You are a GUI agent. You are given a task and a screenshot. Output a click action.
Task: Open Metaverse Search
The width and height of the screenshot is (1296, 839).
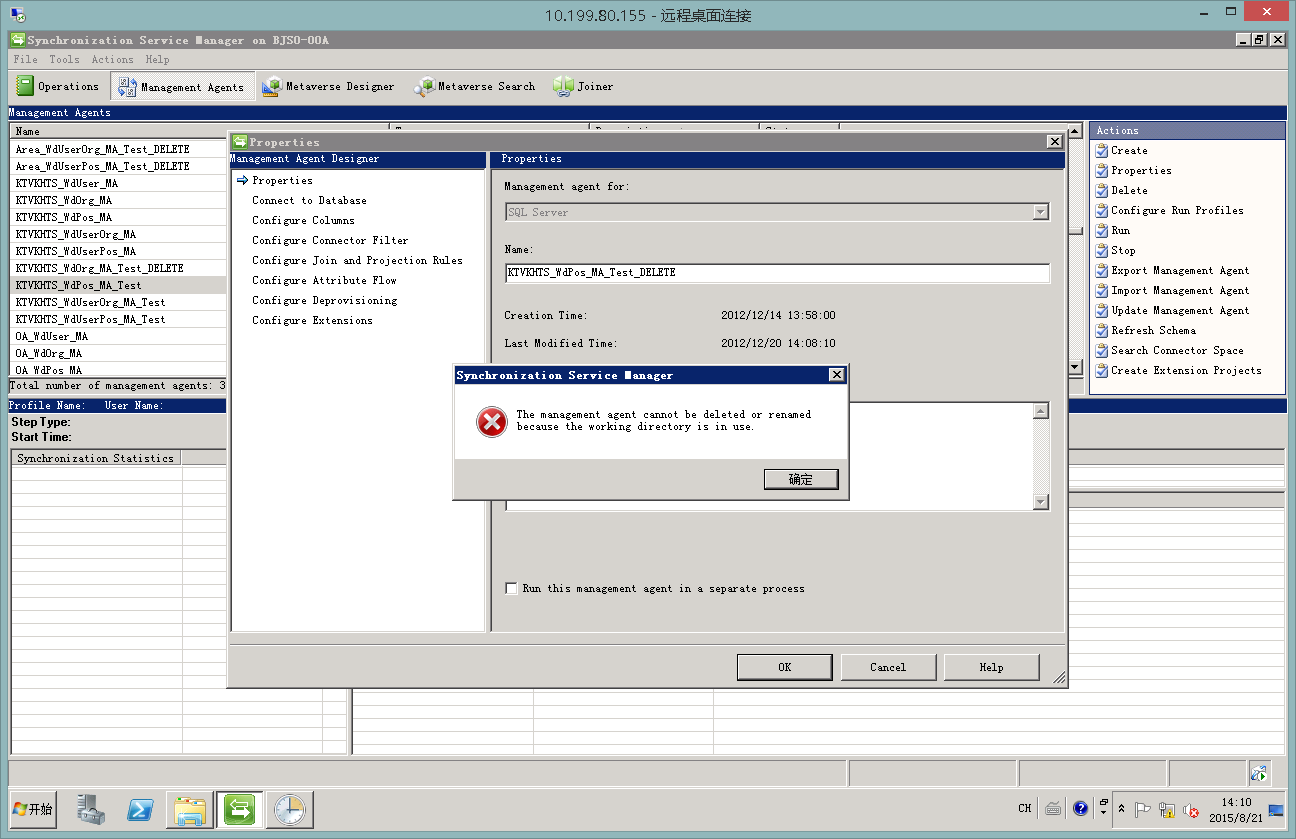click(x=476, y=87)
